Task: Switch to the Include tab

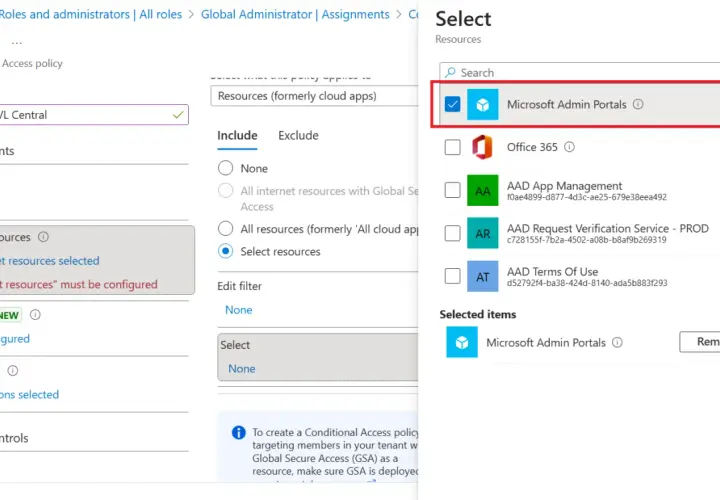Action: pos(237,135)
